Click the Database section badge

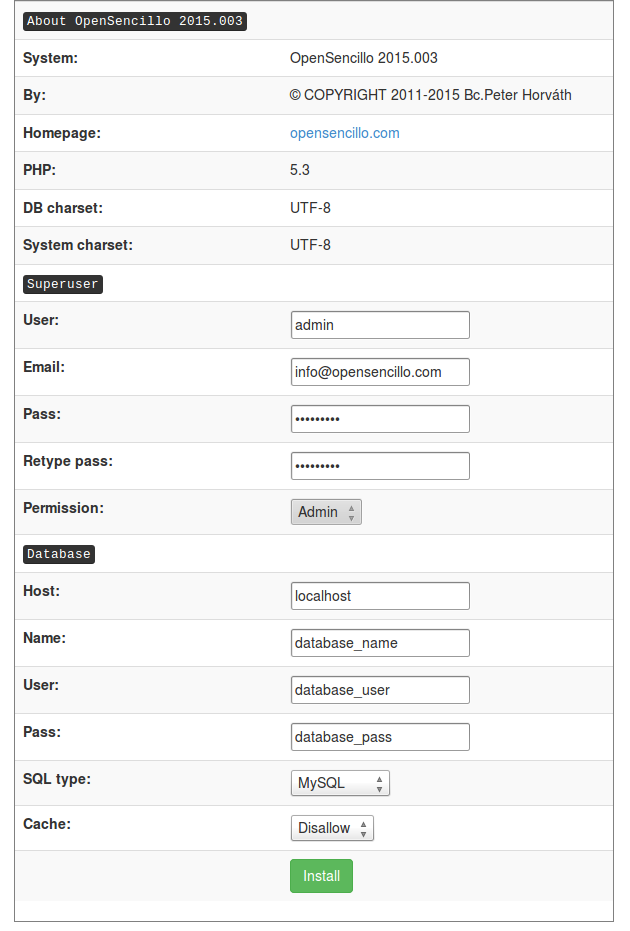pos(59,554)
